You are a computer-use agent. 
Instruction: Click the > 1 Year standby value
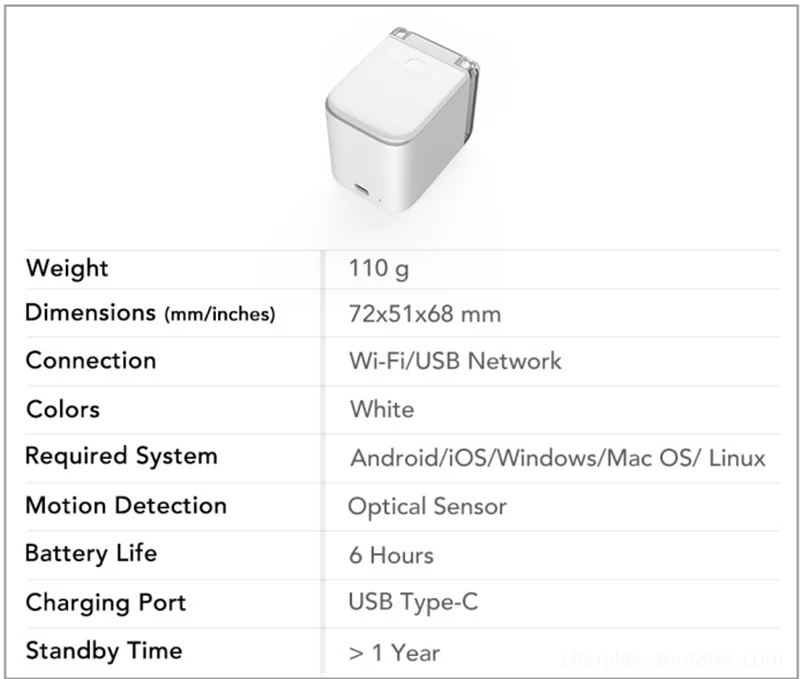pyautogui.click(x=393, y=653)
